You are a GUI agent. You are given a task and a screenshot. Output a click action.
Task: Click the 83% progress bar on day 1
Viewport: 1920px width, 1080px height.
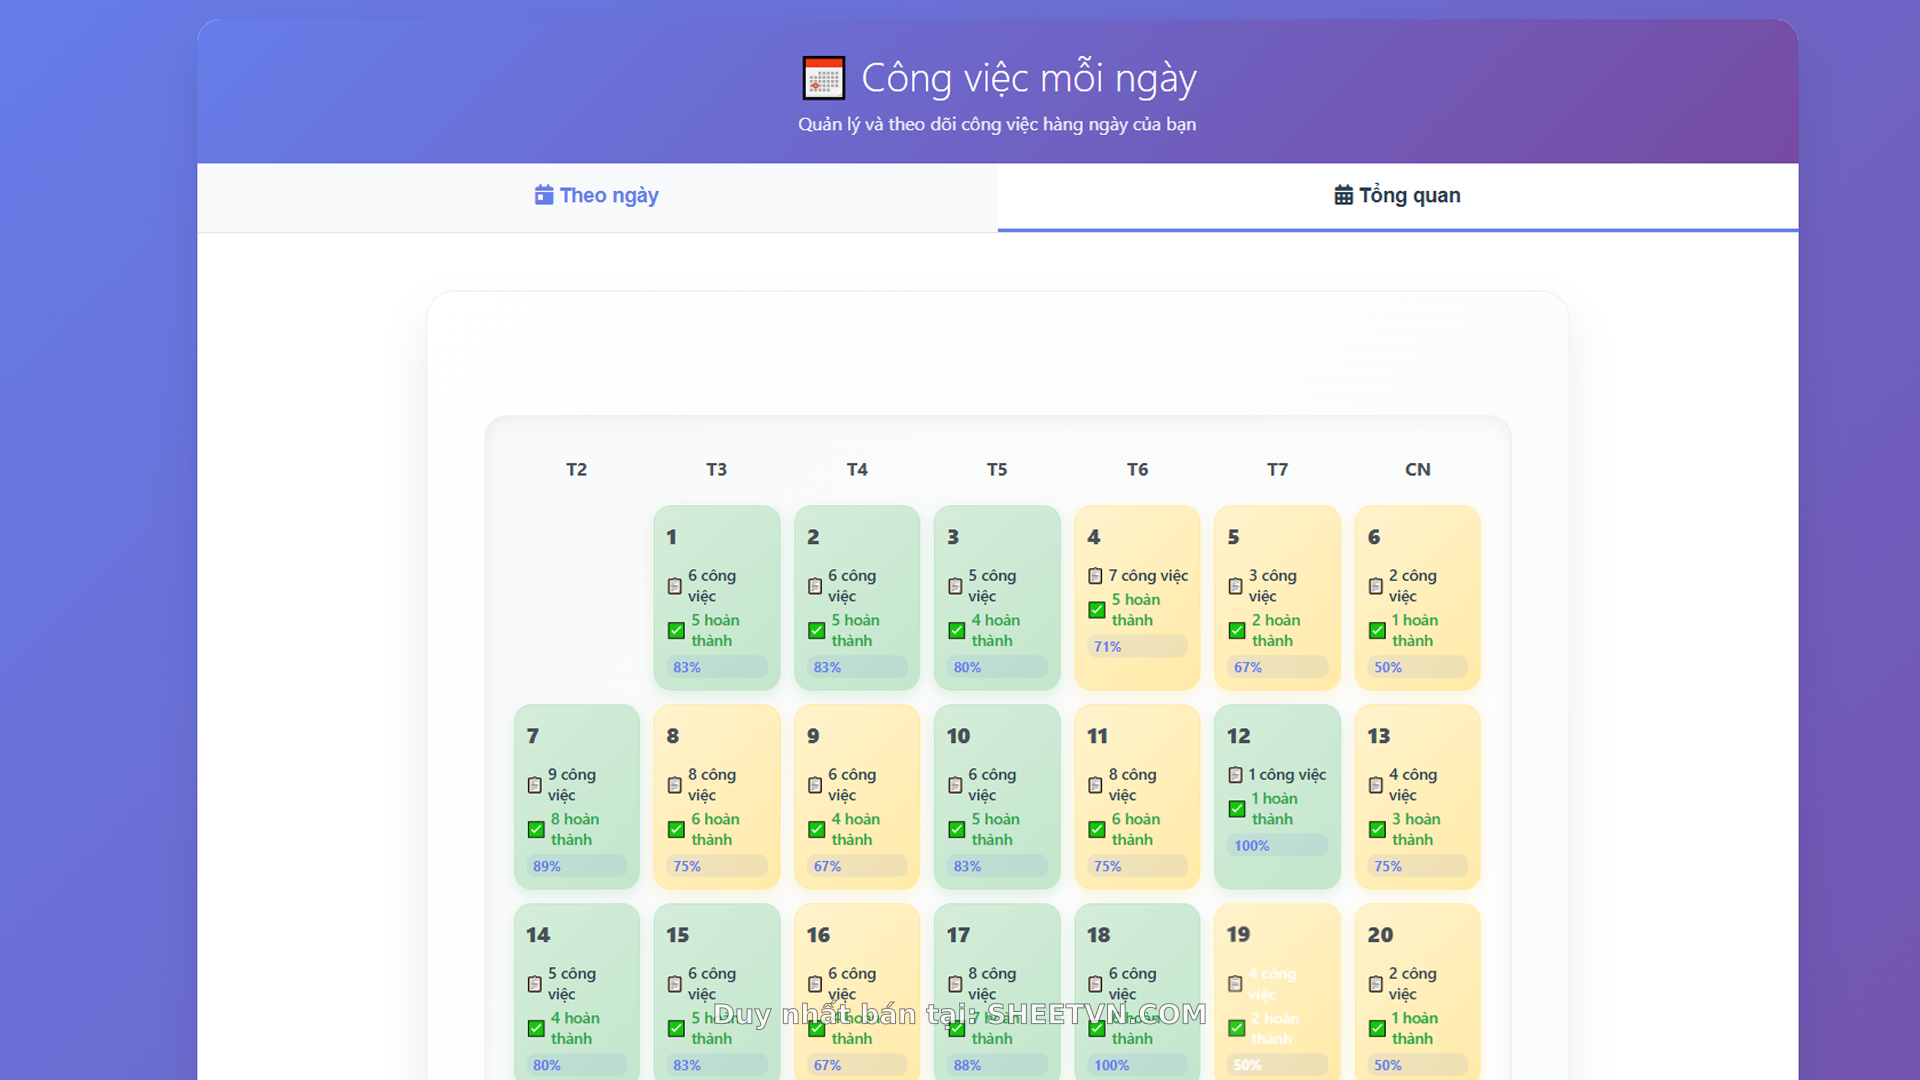coord(717,667)
